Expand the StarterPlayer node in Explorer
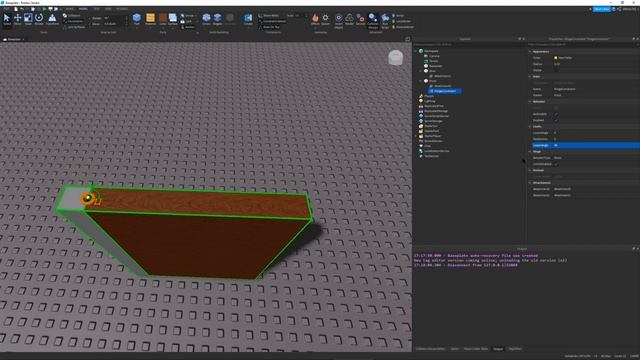 416,136
